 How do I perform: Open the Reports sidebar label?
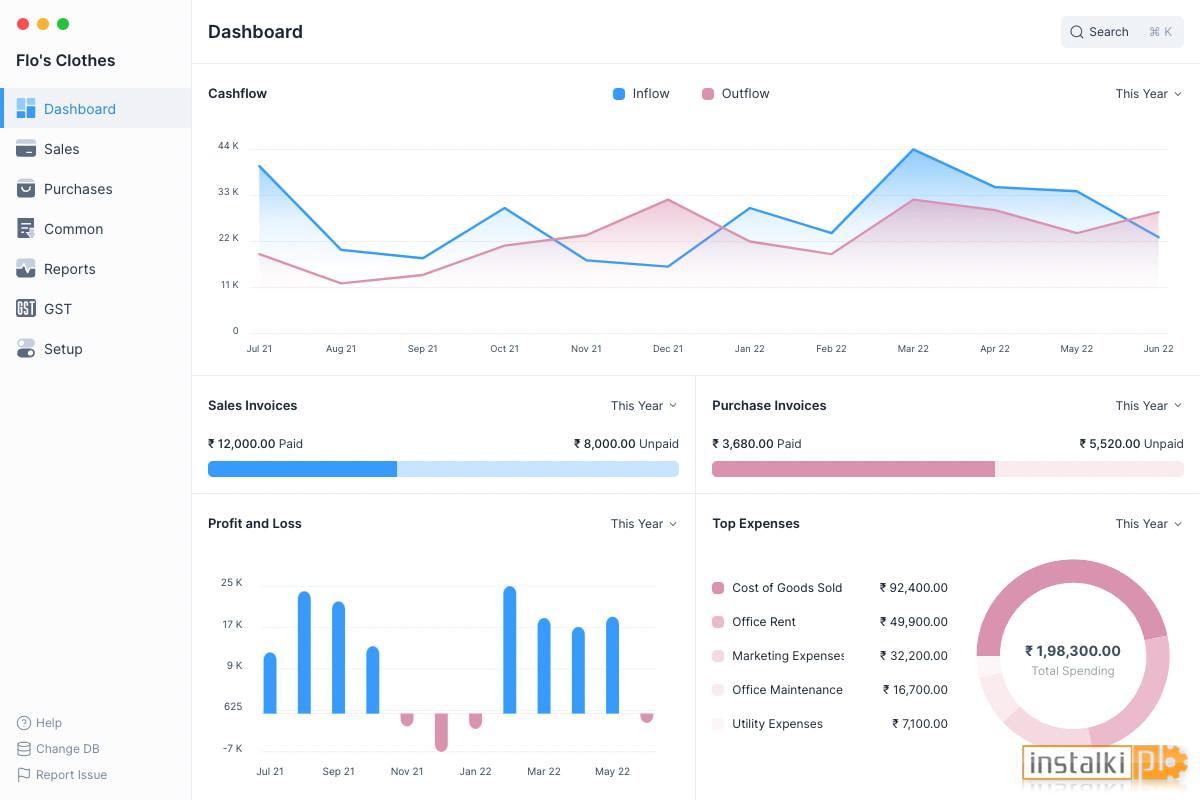(x=70, y=268)
